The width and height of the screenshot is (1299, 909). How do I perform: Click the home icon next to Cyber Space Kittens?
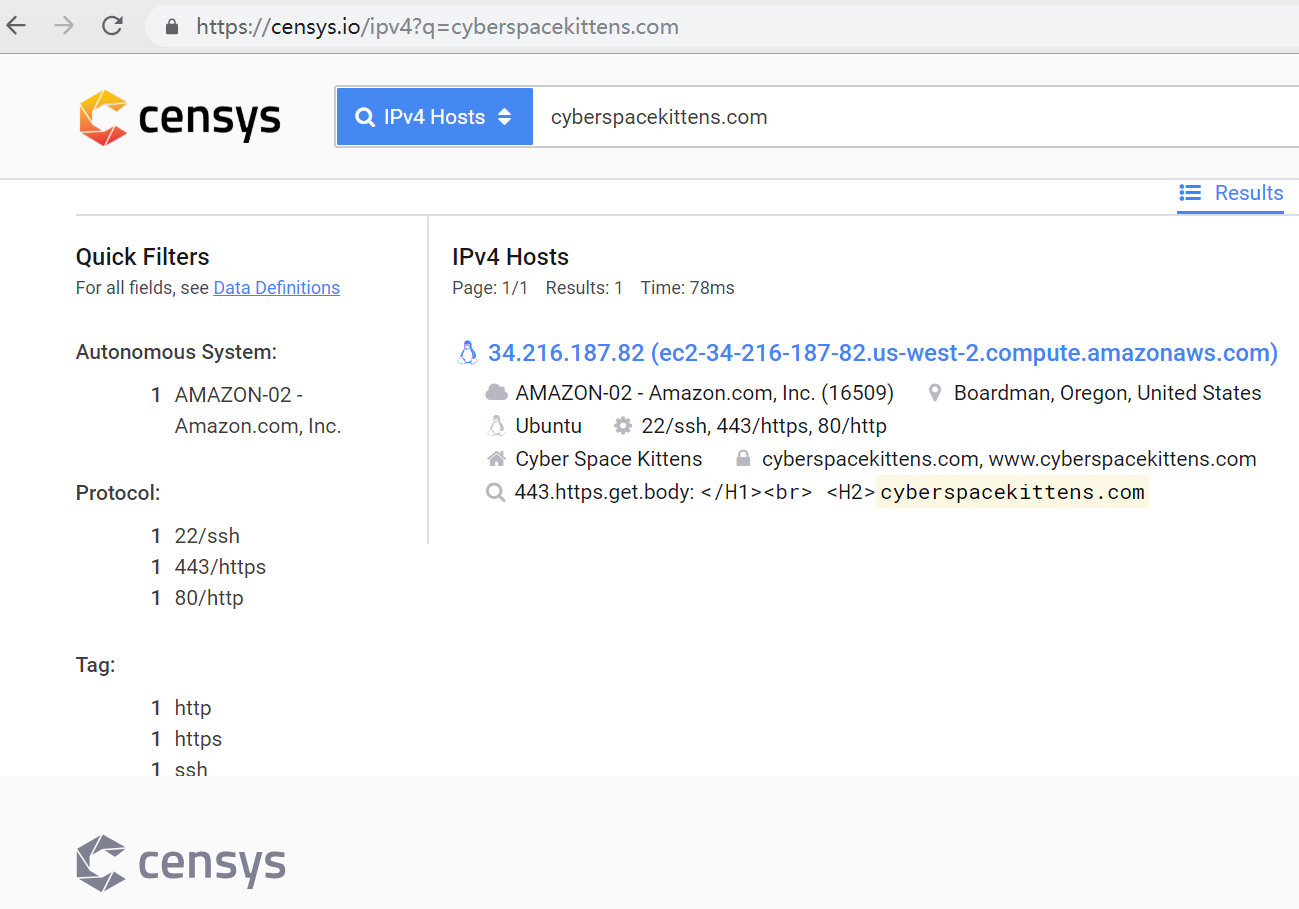[x=496, y=459]
